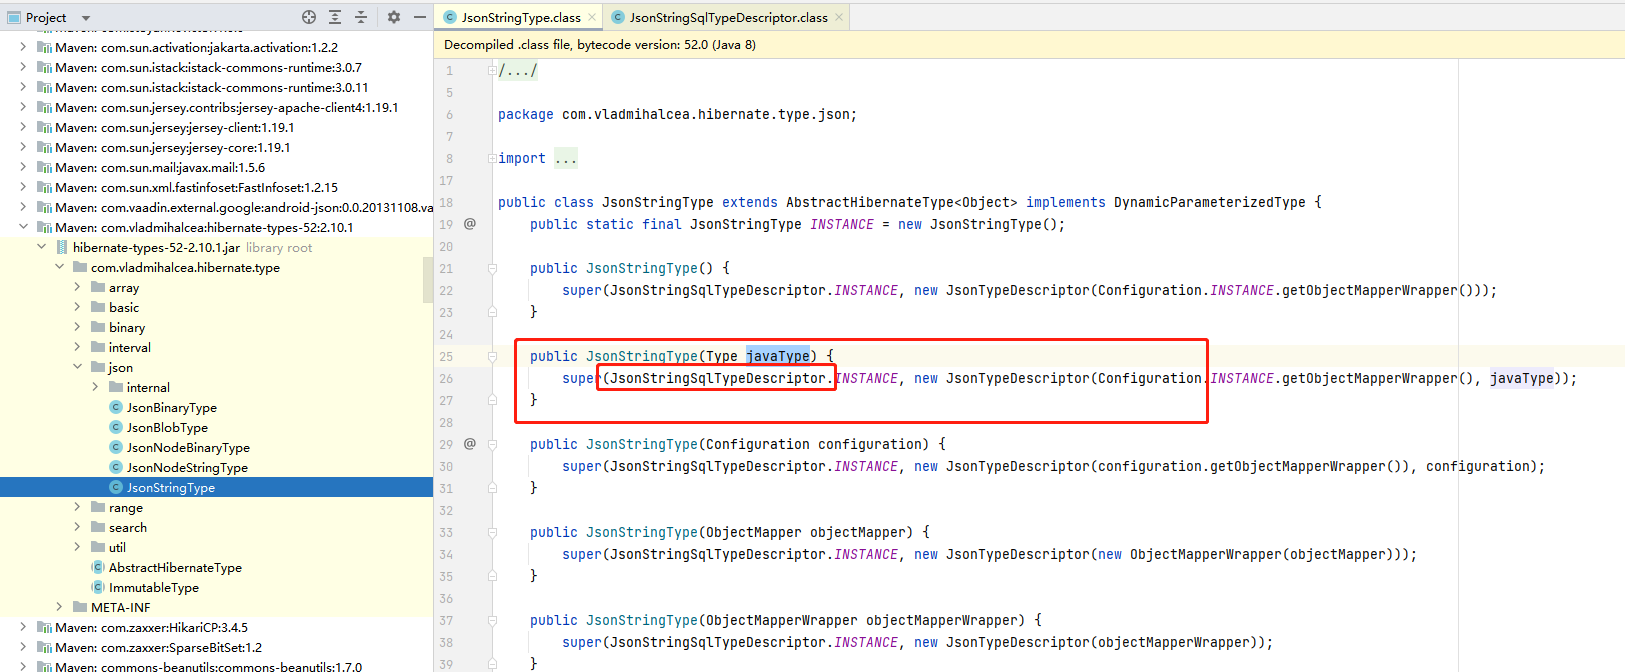
Task: Collapse the hibernate-types-52-2.10.1.jar node
Action: pos(41,247)
